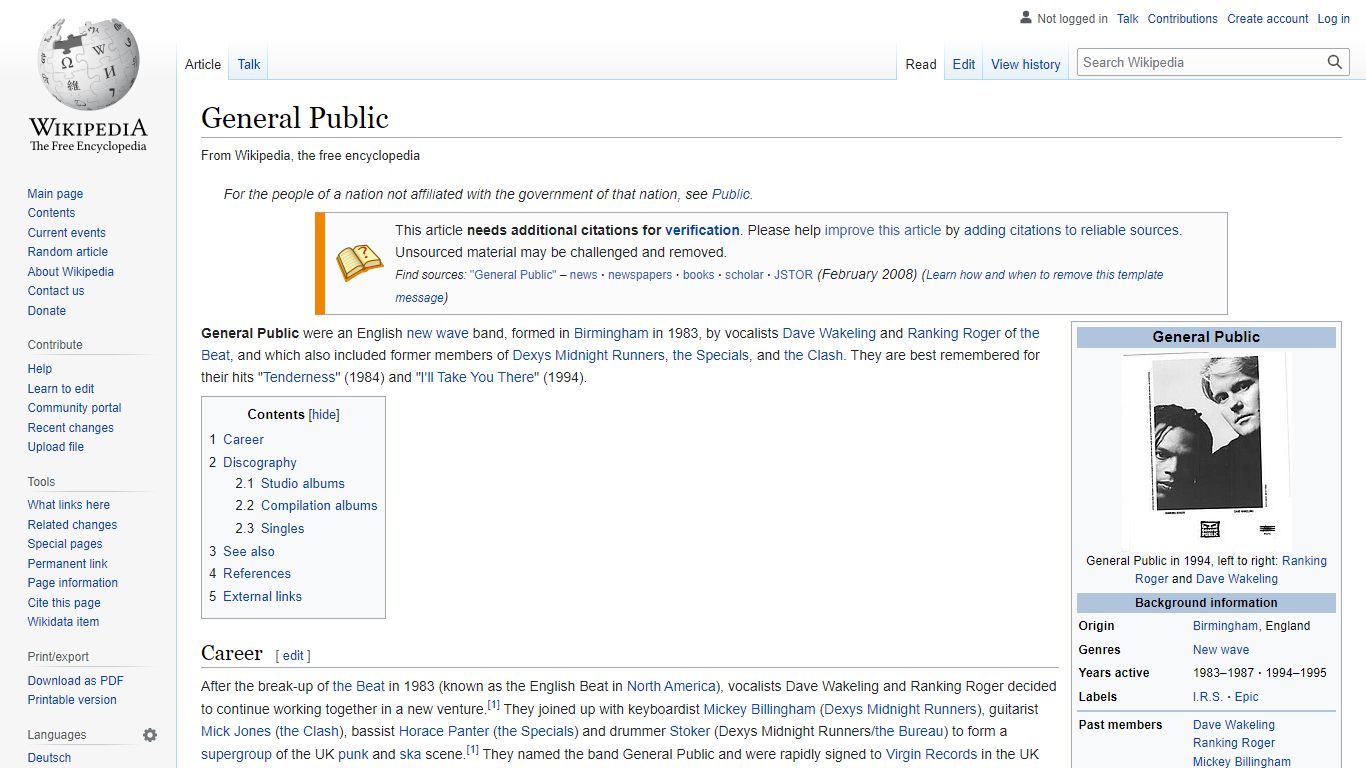Open the Contributions link in header
1366x768 pixels.
click(x=1182, y=19)
